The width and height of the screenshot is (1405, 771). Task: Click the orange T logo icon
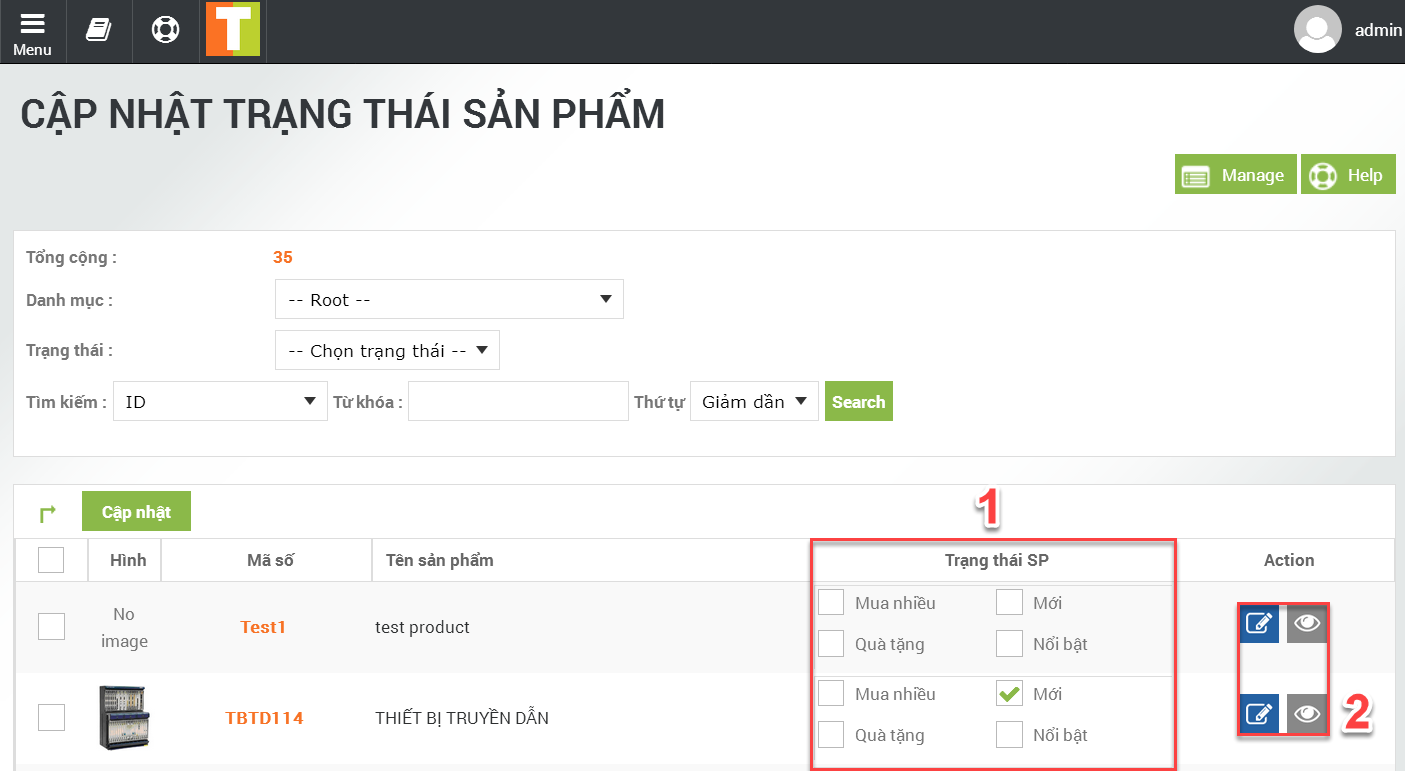pos(232,30)
